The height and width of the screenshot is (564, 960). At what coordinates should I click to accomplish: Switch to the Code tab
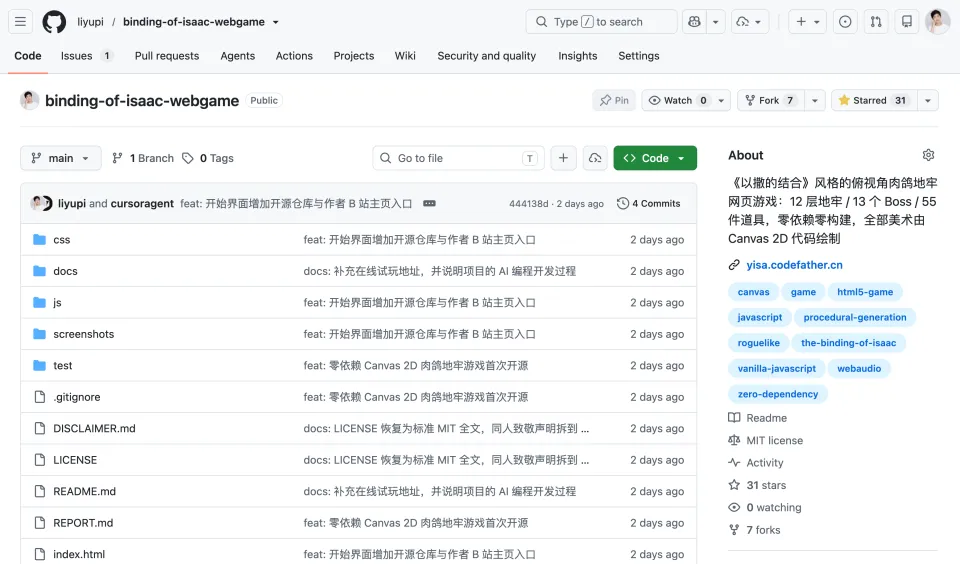(x=28, y=56)
